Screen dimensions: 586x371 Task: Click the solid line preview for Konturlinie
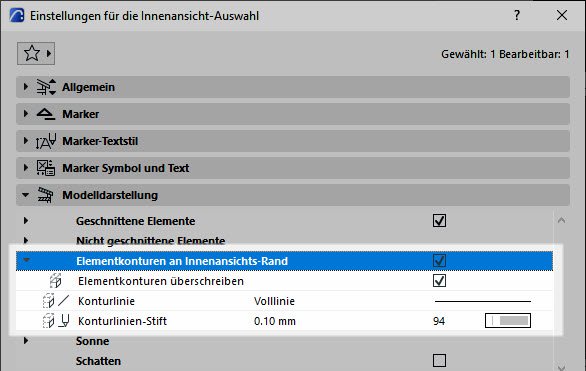[482, 301]
